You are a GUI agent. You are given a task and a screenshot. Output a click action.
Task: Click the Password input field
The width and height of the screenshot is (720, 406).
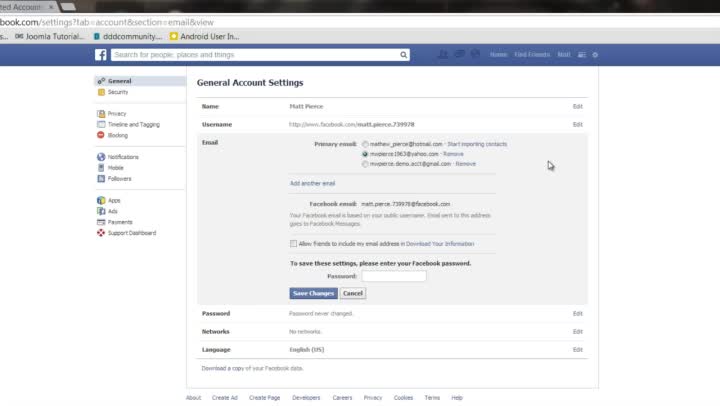click(394, 276)
